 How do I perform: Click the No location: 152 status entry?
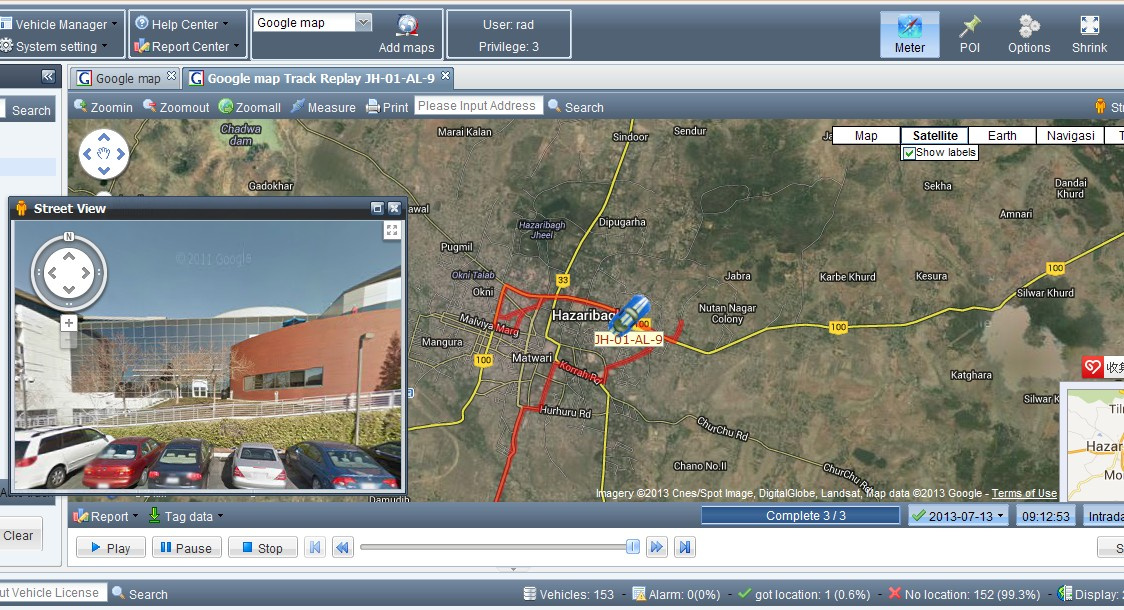pos(964,594)
